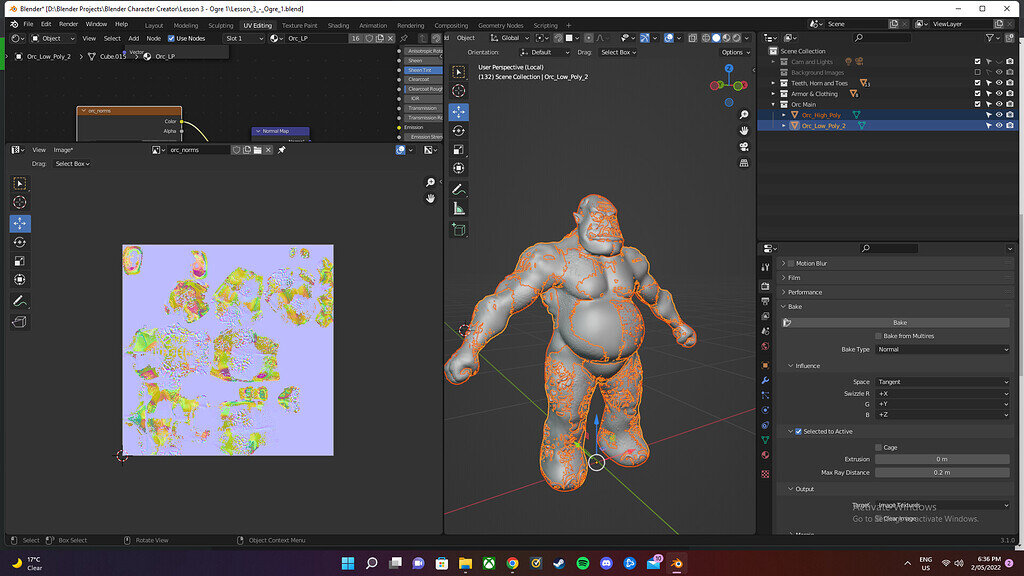Toggle Motion Blur checkbox
This screenshot has height=576, width=1024.
[x=791, y=263]
